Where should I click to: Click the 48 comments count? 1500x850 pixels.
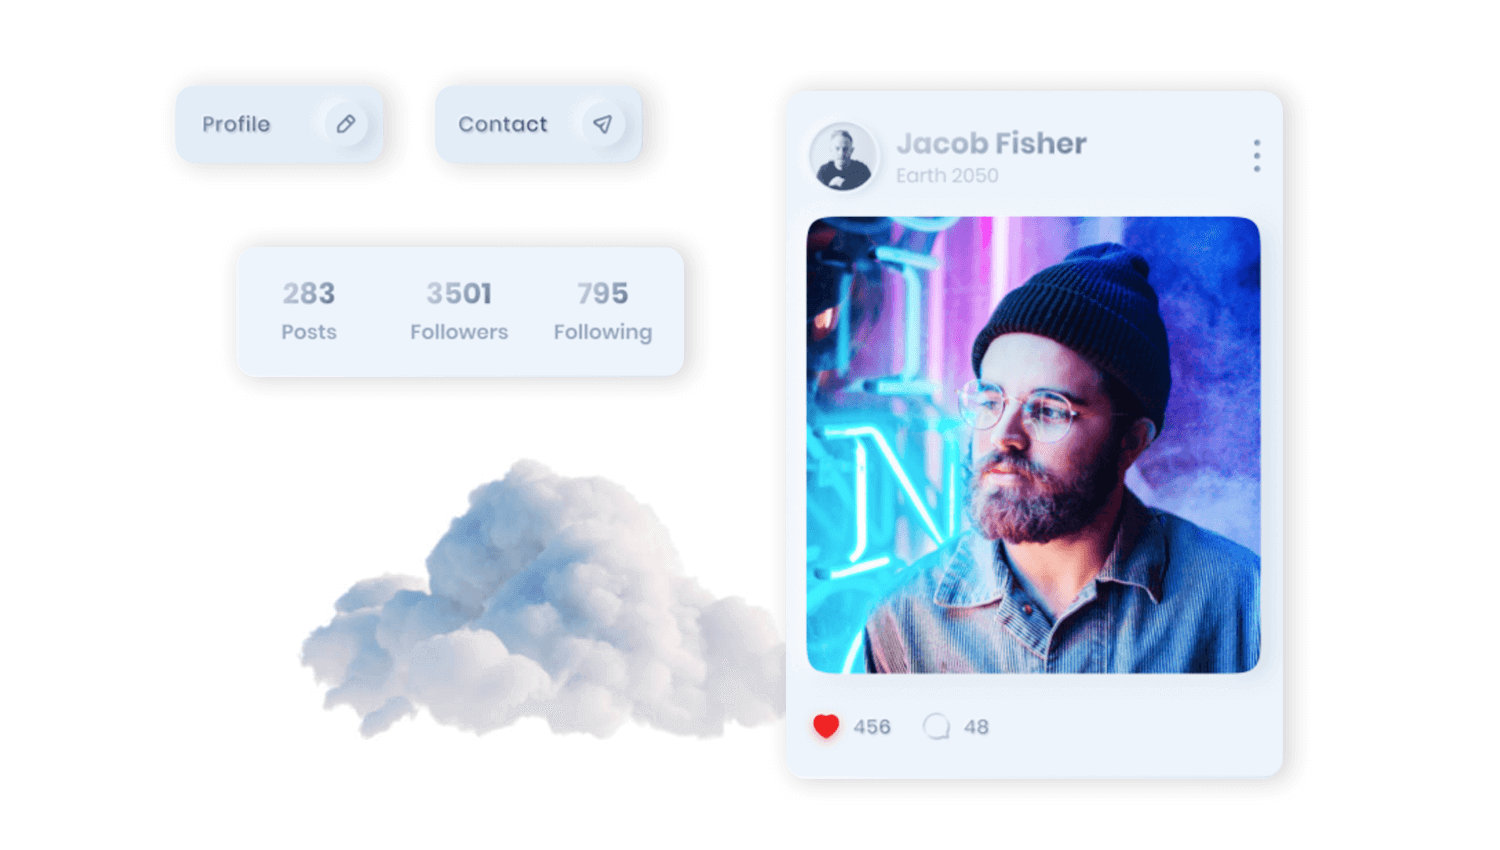(x=976, y=727)
